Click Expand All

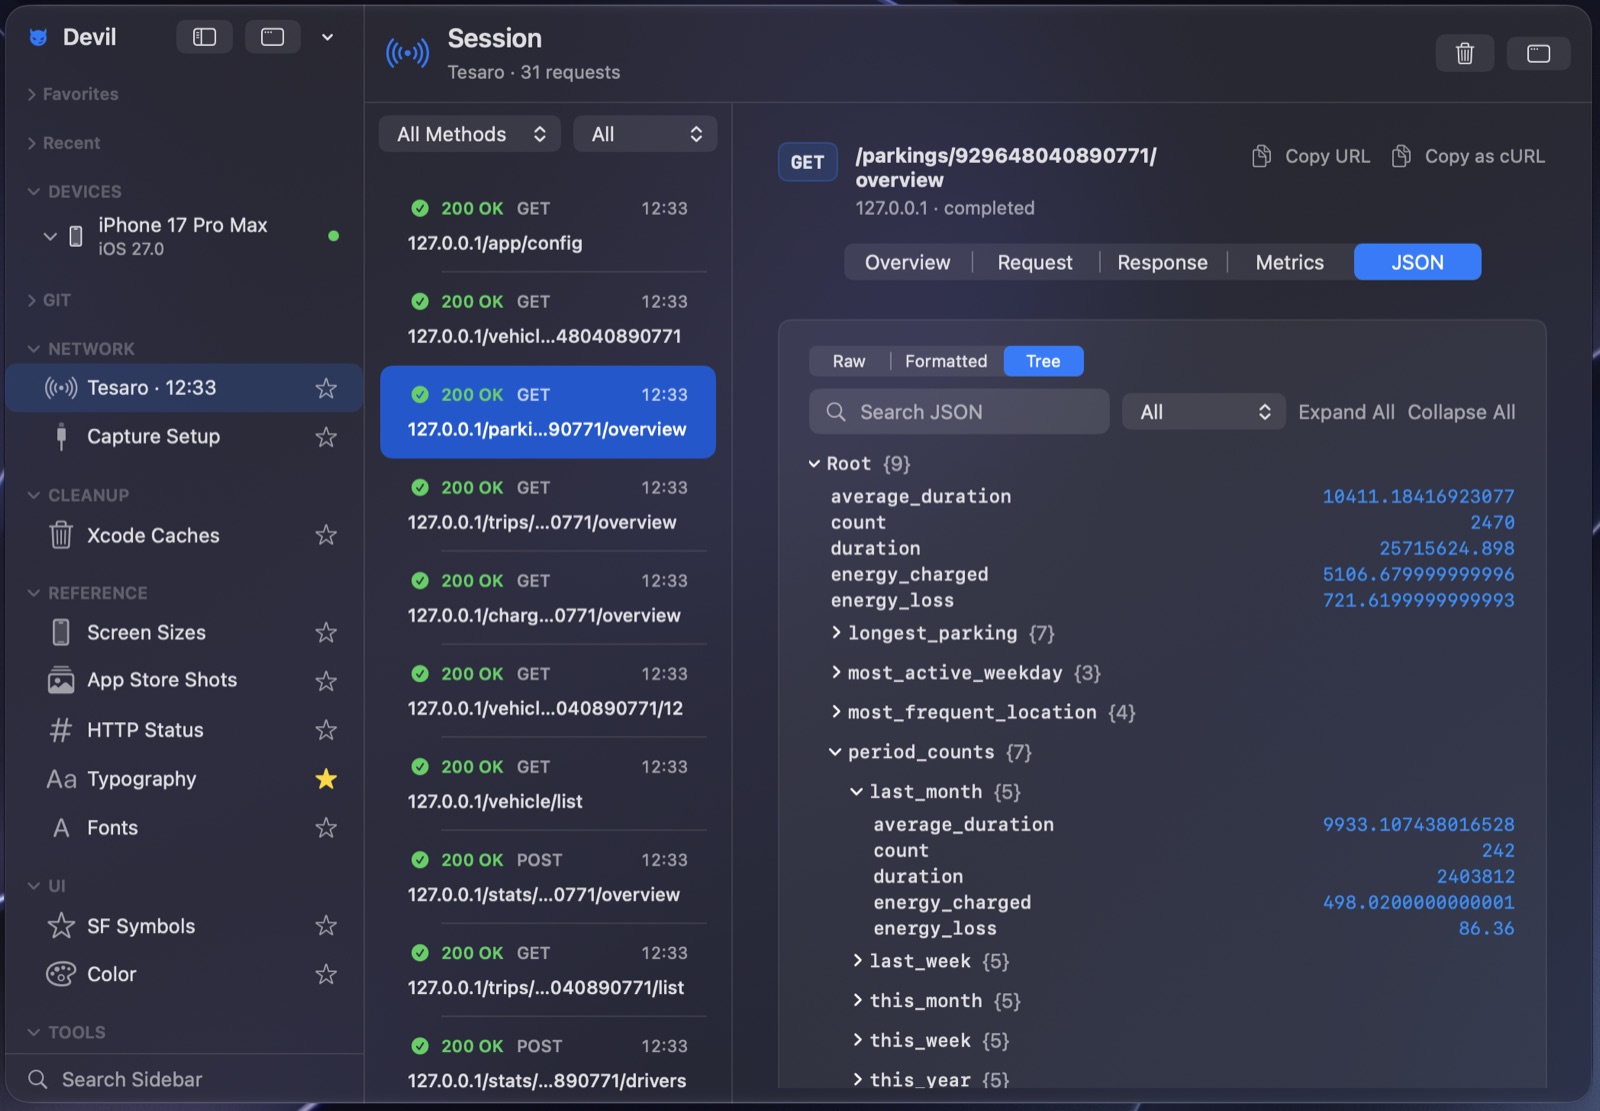tap(1346, 412)
